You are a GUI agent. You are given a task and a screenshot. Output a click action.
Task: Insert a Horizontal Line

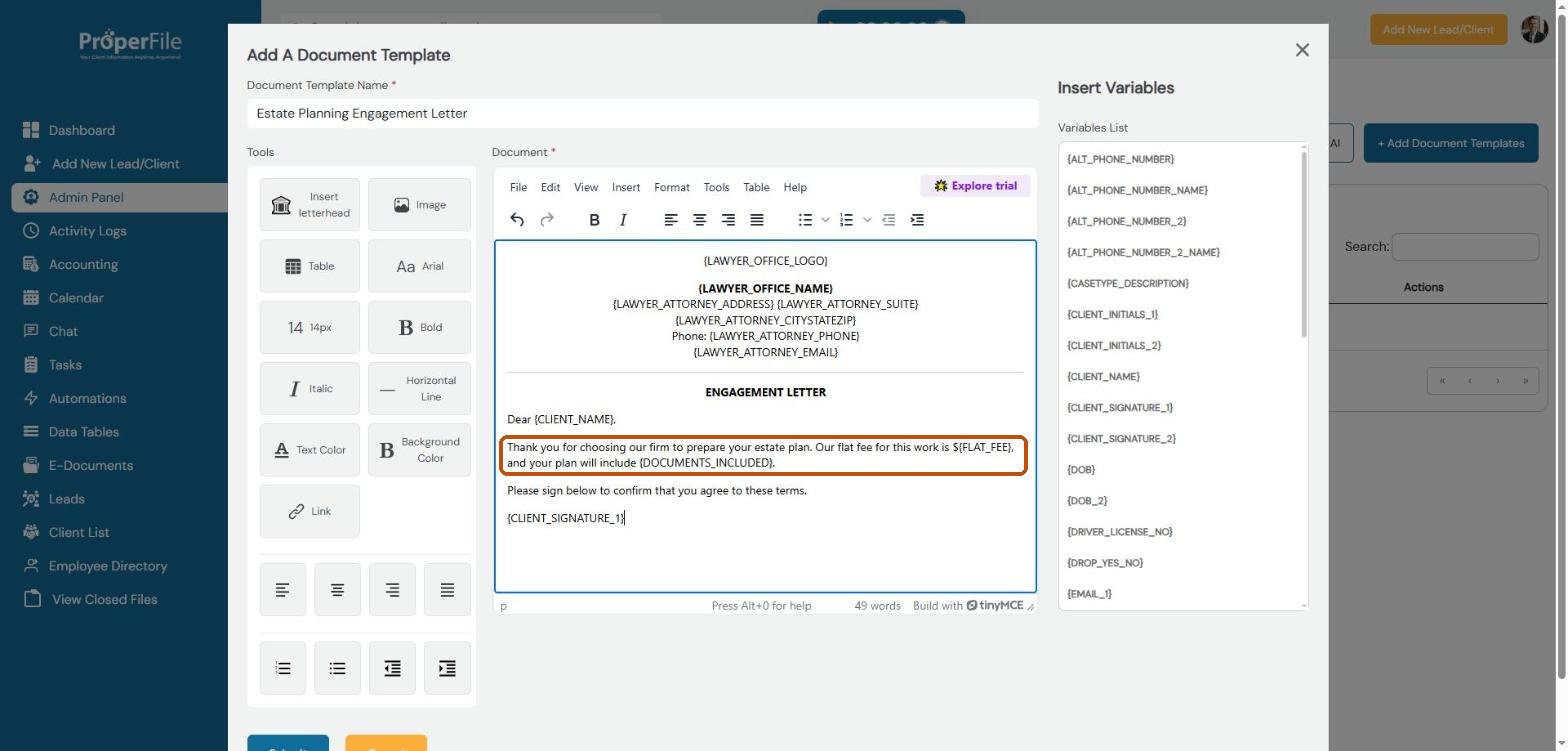[x=419, y=389]
